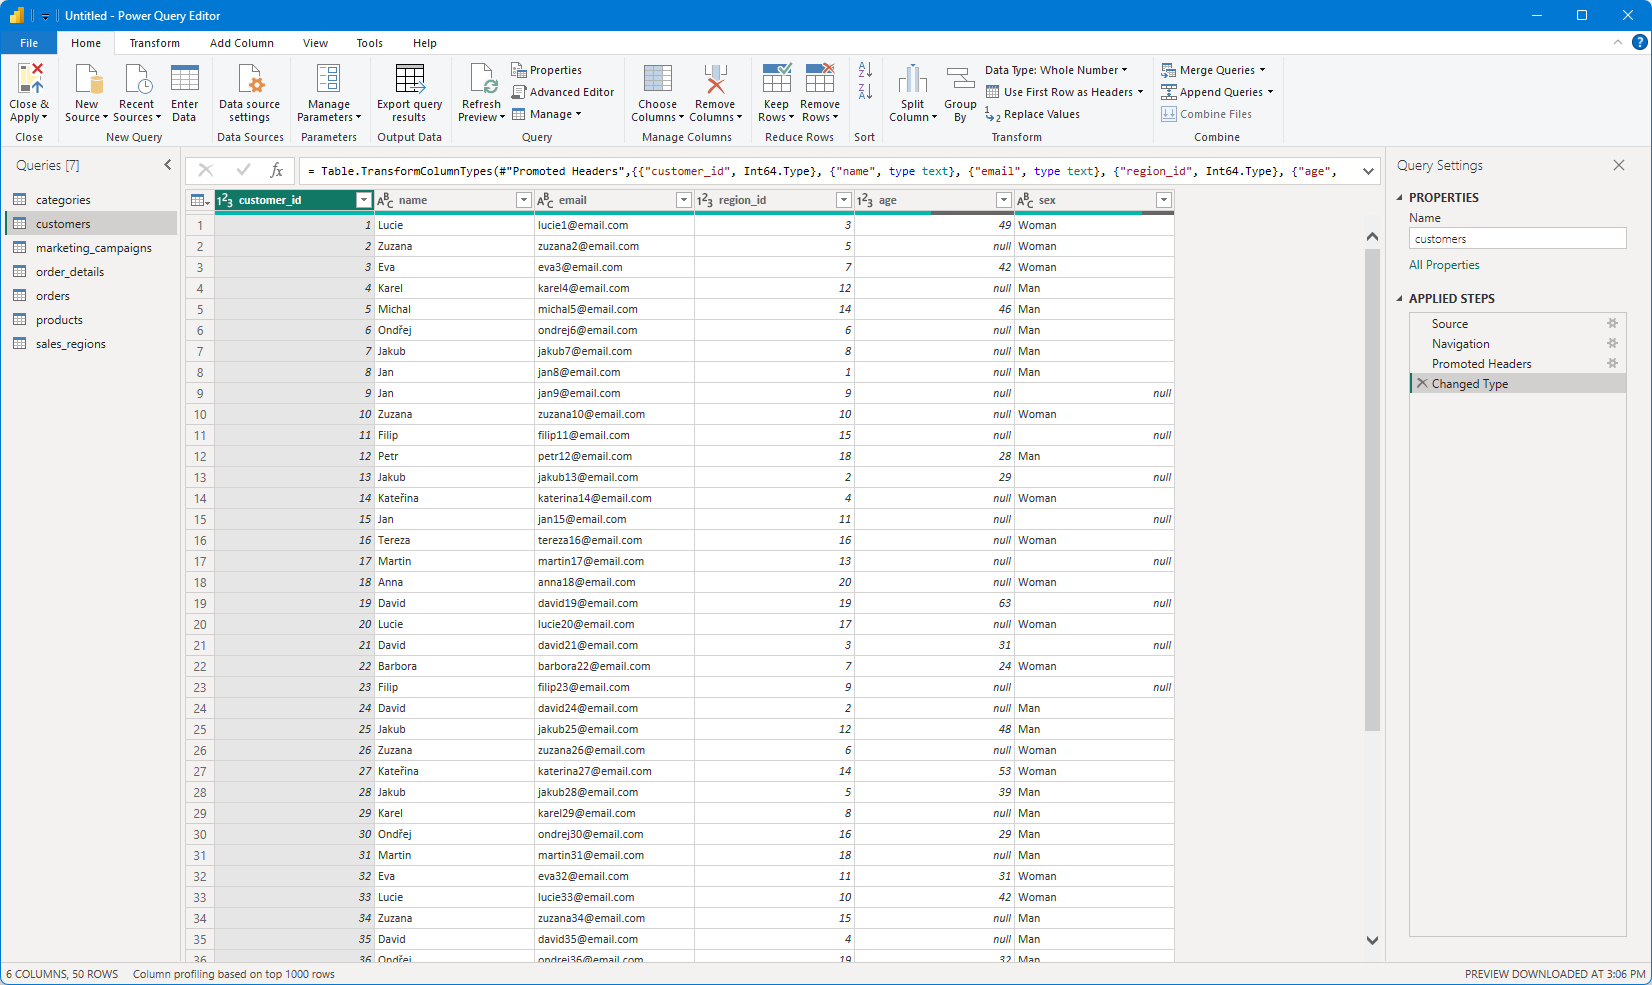Open Promoted Headers step settings gear

[x=1612, y=363]
